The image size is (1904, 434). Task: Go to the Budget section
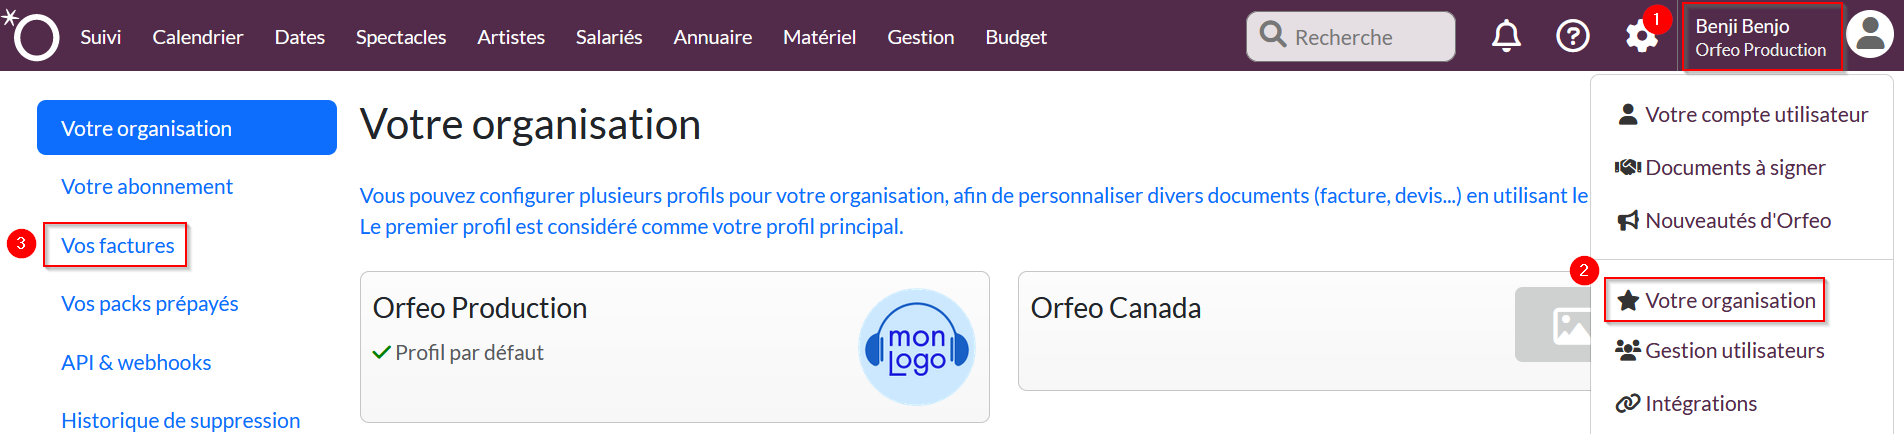pos(1016,37)
